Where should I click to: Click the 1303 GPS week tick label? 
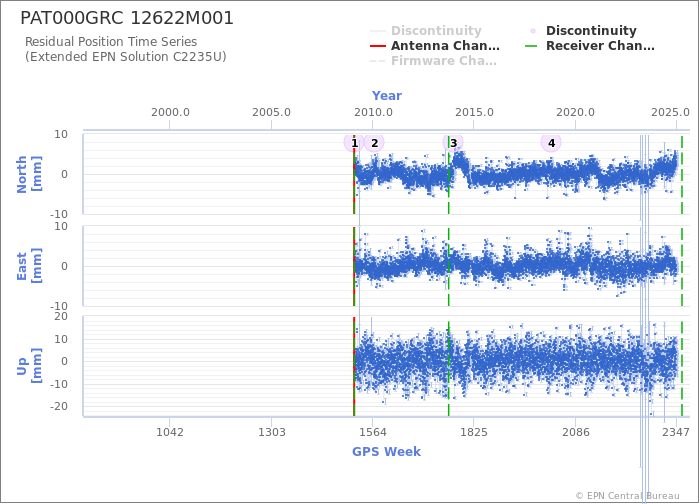click(272, 432)
